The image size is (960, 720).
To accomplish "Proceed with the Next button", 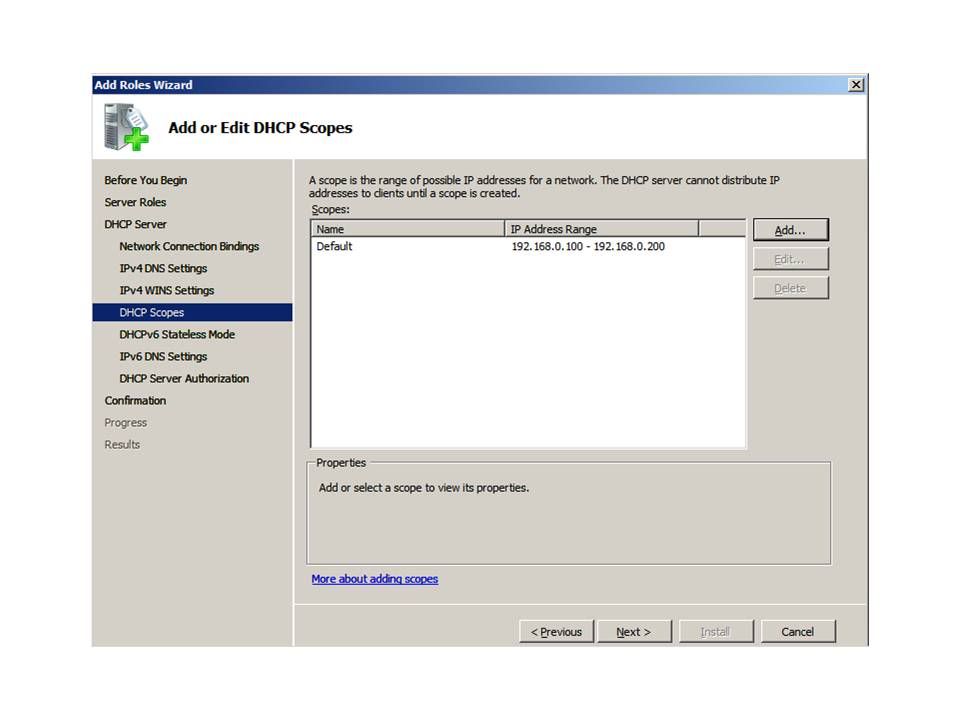I will point(634,631).
